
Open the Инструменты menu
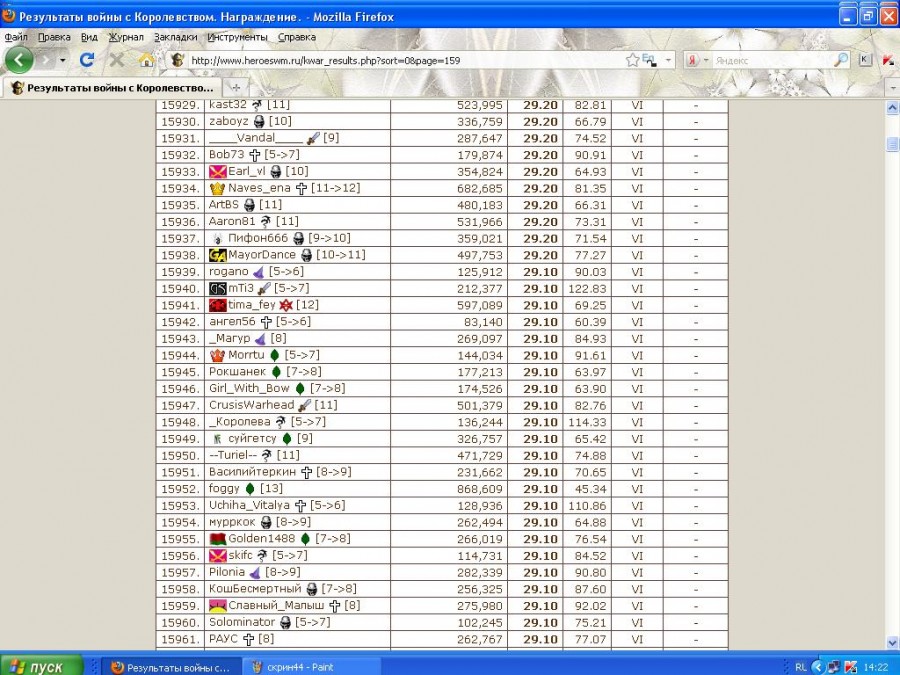coord(237,37)
